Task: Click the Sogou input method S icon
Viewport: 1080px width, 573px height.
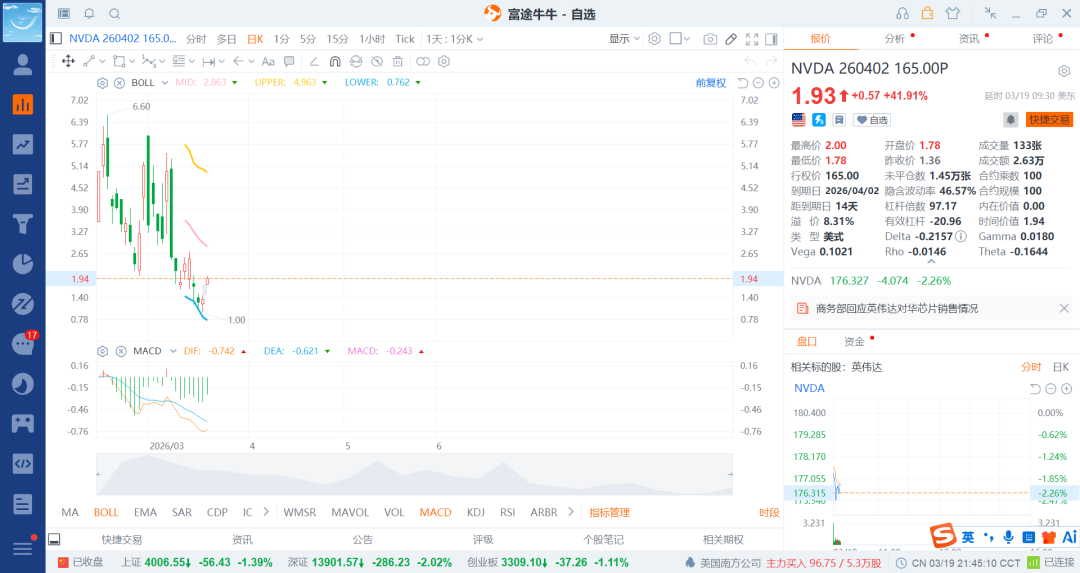Action: point(943,536)
